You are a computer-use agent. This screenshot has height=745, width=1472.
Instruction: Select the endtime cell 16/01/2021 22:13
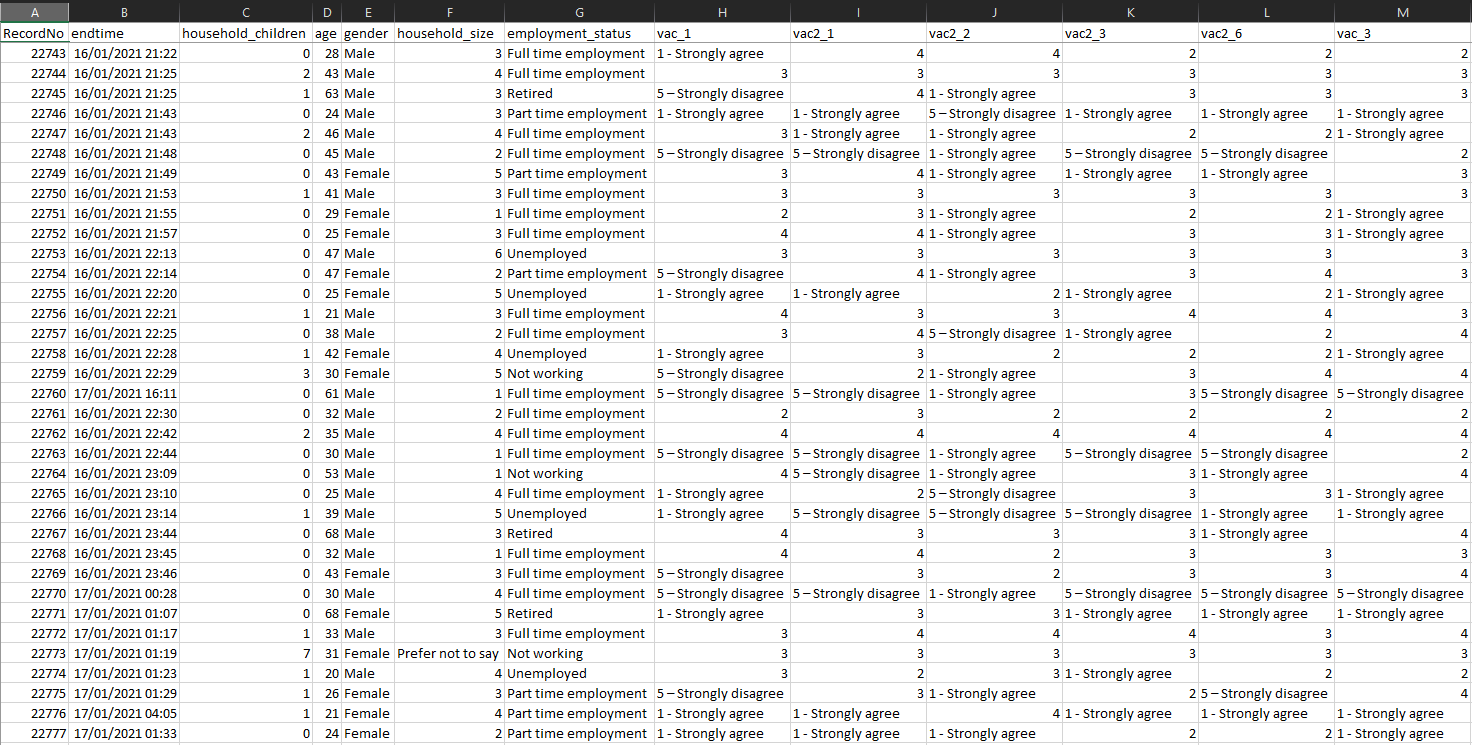click(124, 253)
